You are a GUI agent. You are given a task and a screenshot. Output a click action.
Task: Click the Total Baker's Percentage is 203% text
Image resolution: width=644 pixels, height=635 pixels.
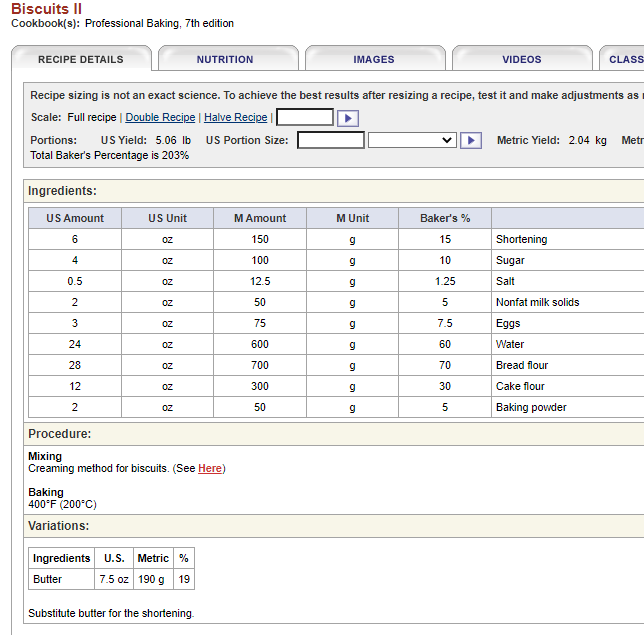(x=110, y=155)
